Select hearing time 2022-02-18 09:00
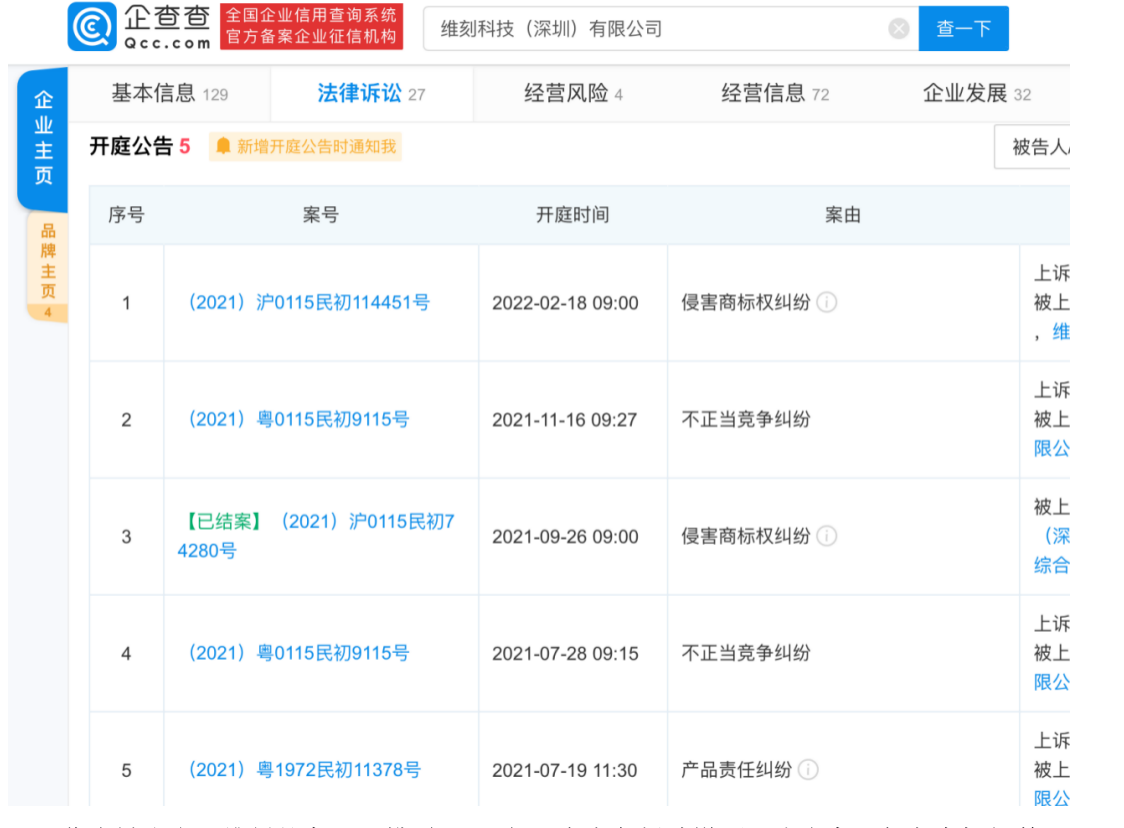The height and width of the screenshot is (828, 1124). pyautogui.click(x=565, y=303)
